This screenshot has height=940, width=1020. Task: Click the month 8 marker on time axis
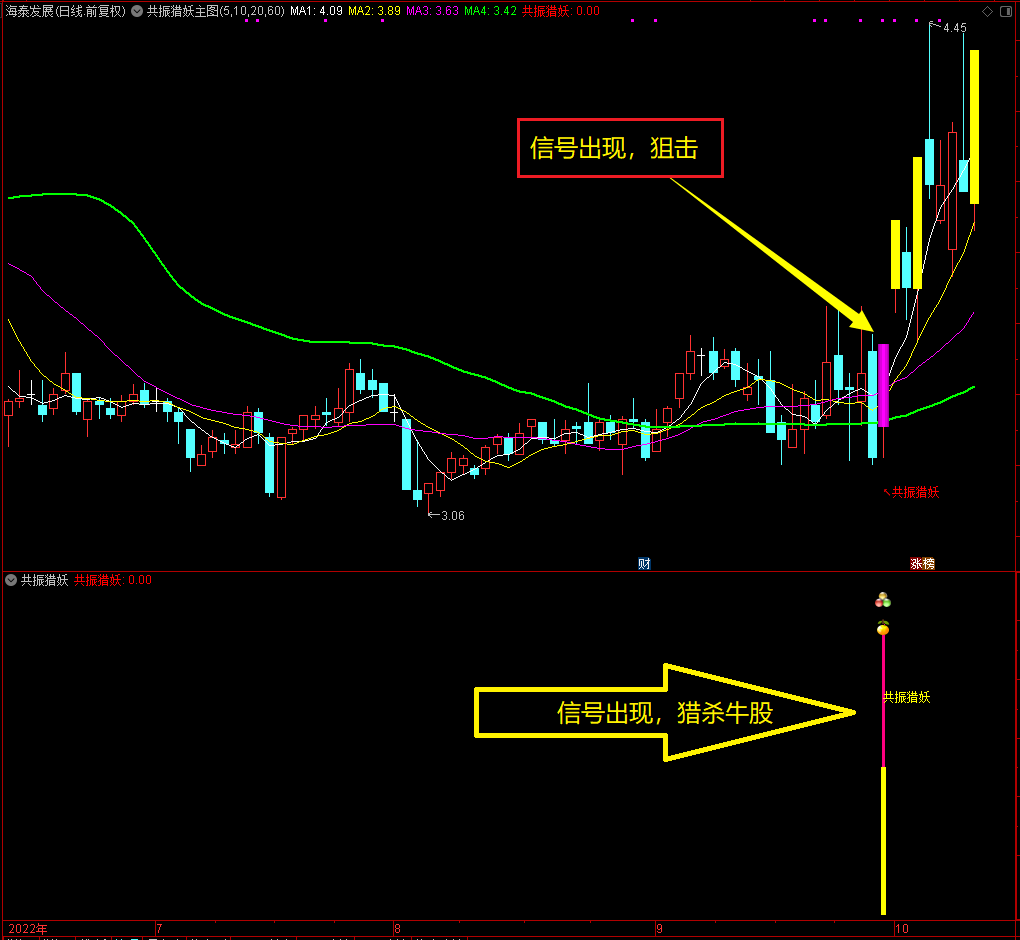397,928
